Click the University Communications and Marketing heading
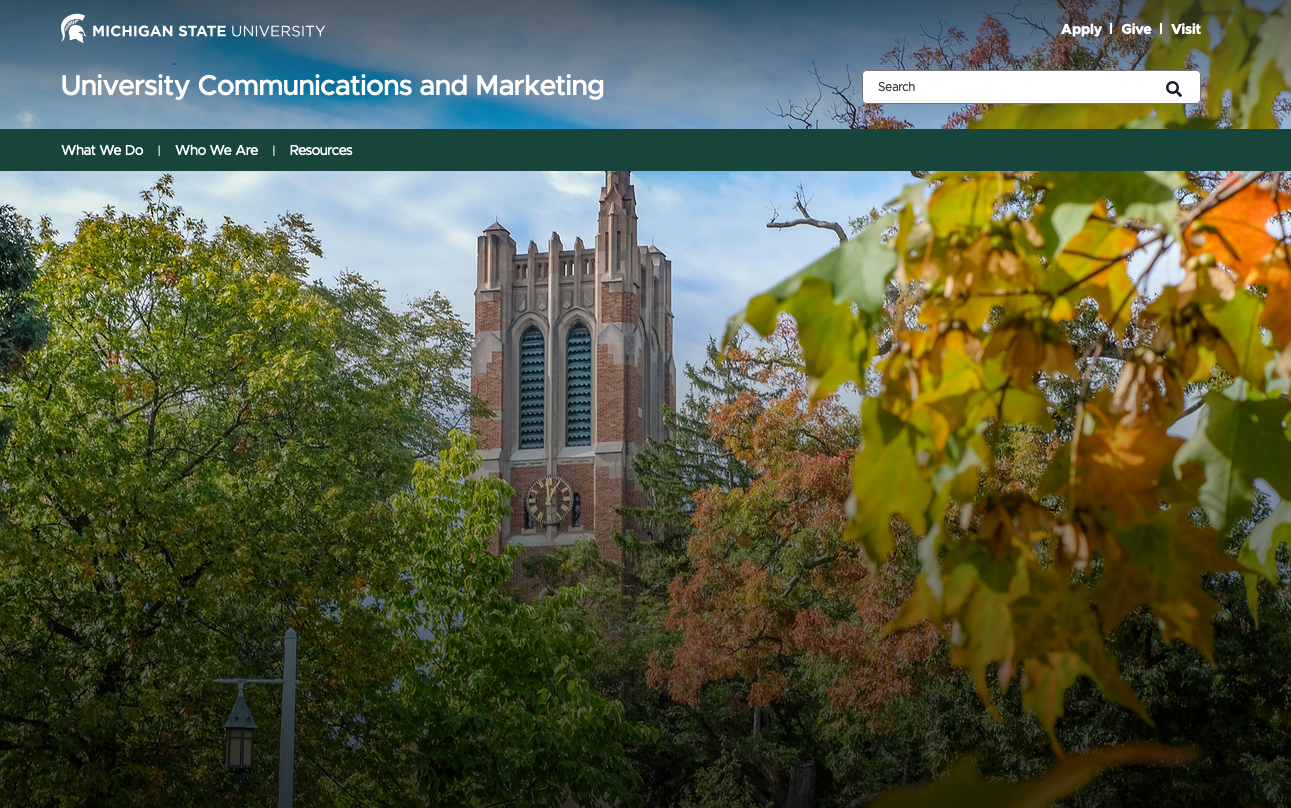This screenshot has height=808, width=1291. click(x=332, y=86)
